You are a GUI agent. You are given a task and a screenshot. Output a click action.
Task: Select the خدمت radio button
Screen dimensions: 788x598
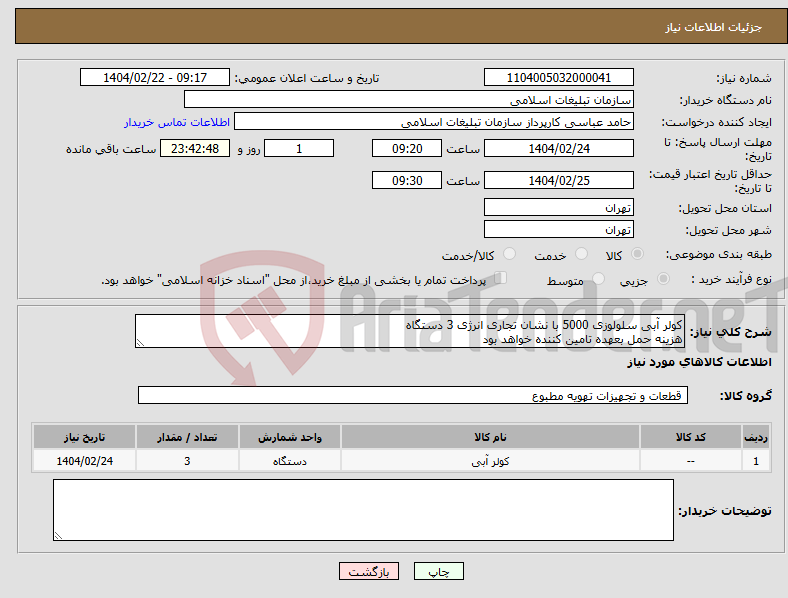[x=581, y=254]
